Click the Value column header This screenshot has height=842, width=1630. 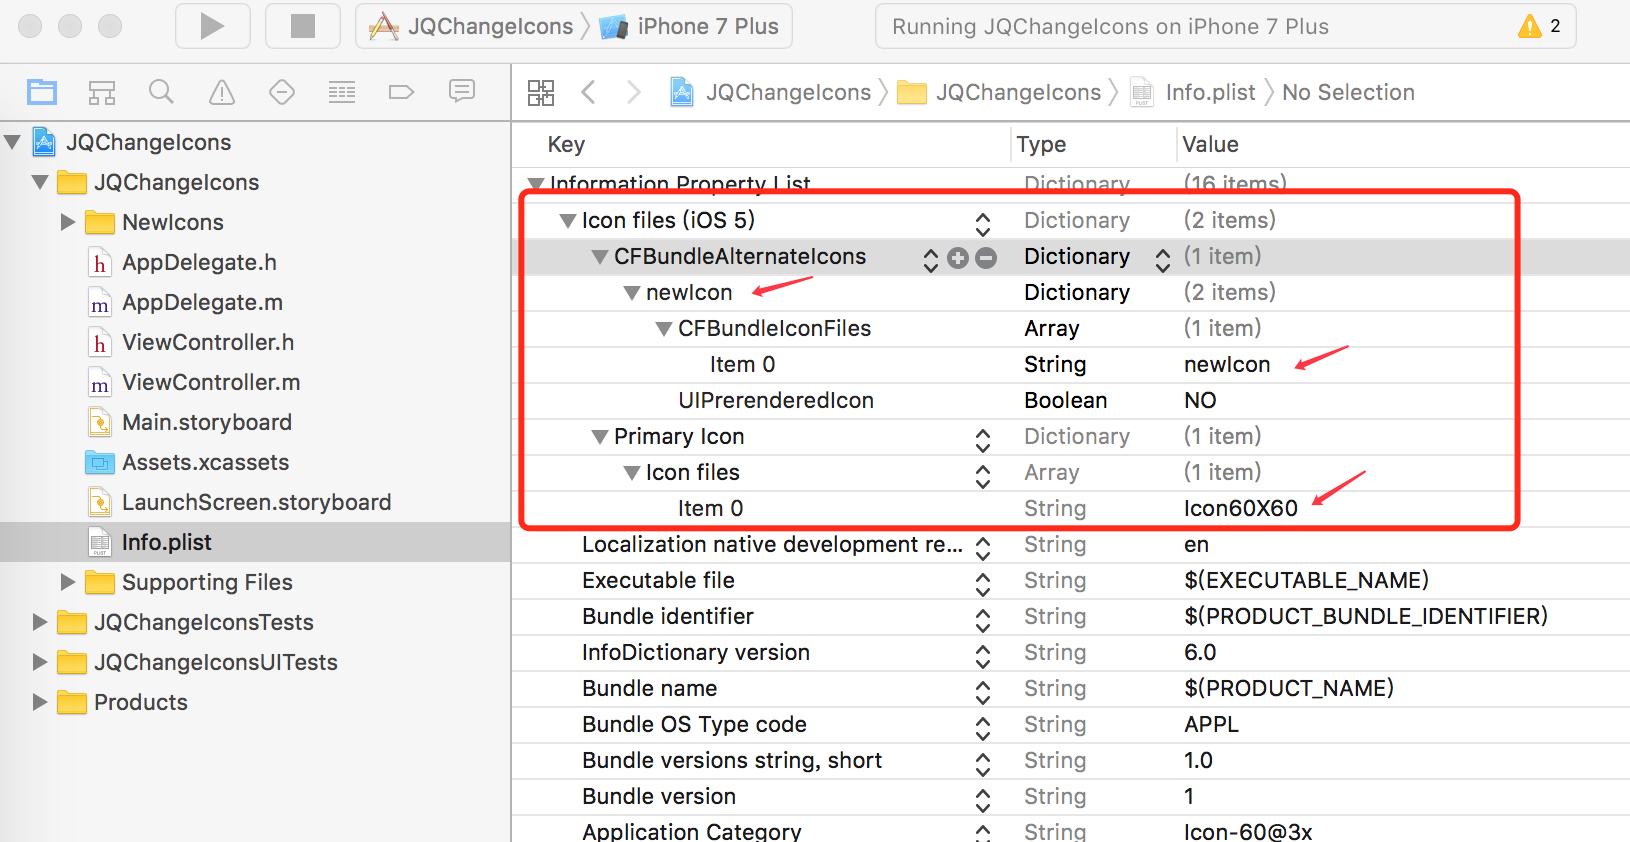click(1210, 144)
